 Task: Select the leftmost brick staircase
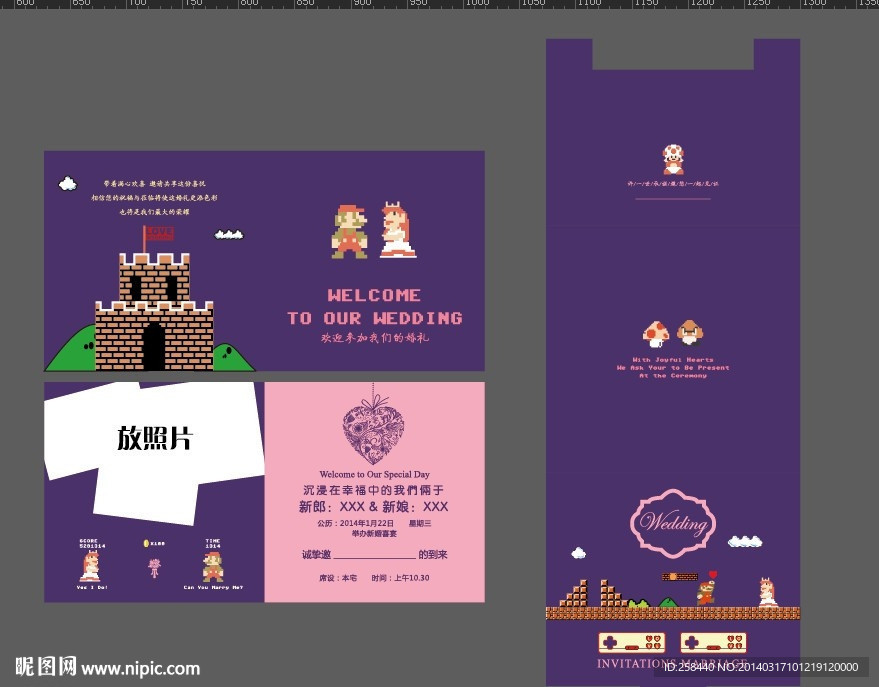coord(573,593)
